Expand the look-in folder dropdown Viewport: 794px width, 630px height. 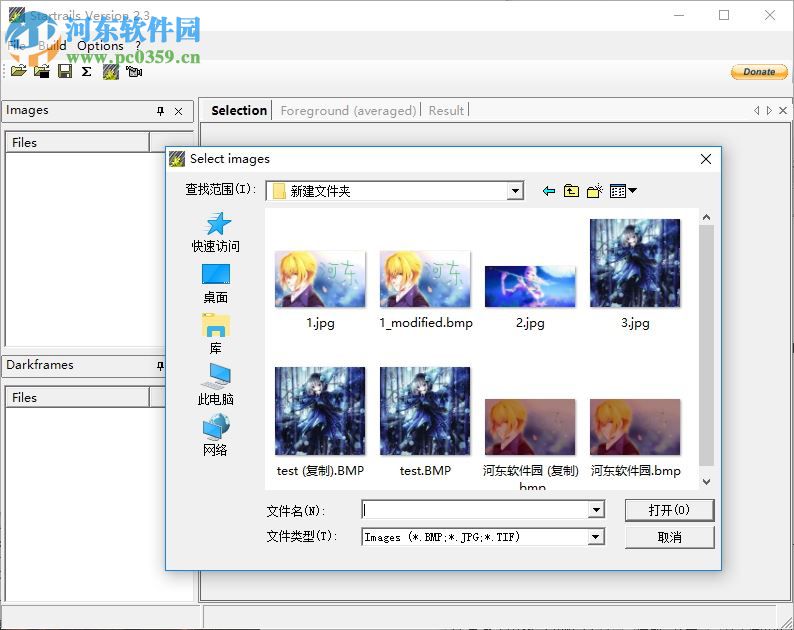click(x=515, y=191)
